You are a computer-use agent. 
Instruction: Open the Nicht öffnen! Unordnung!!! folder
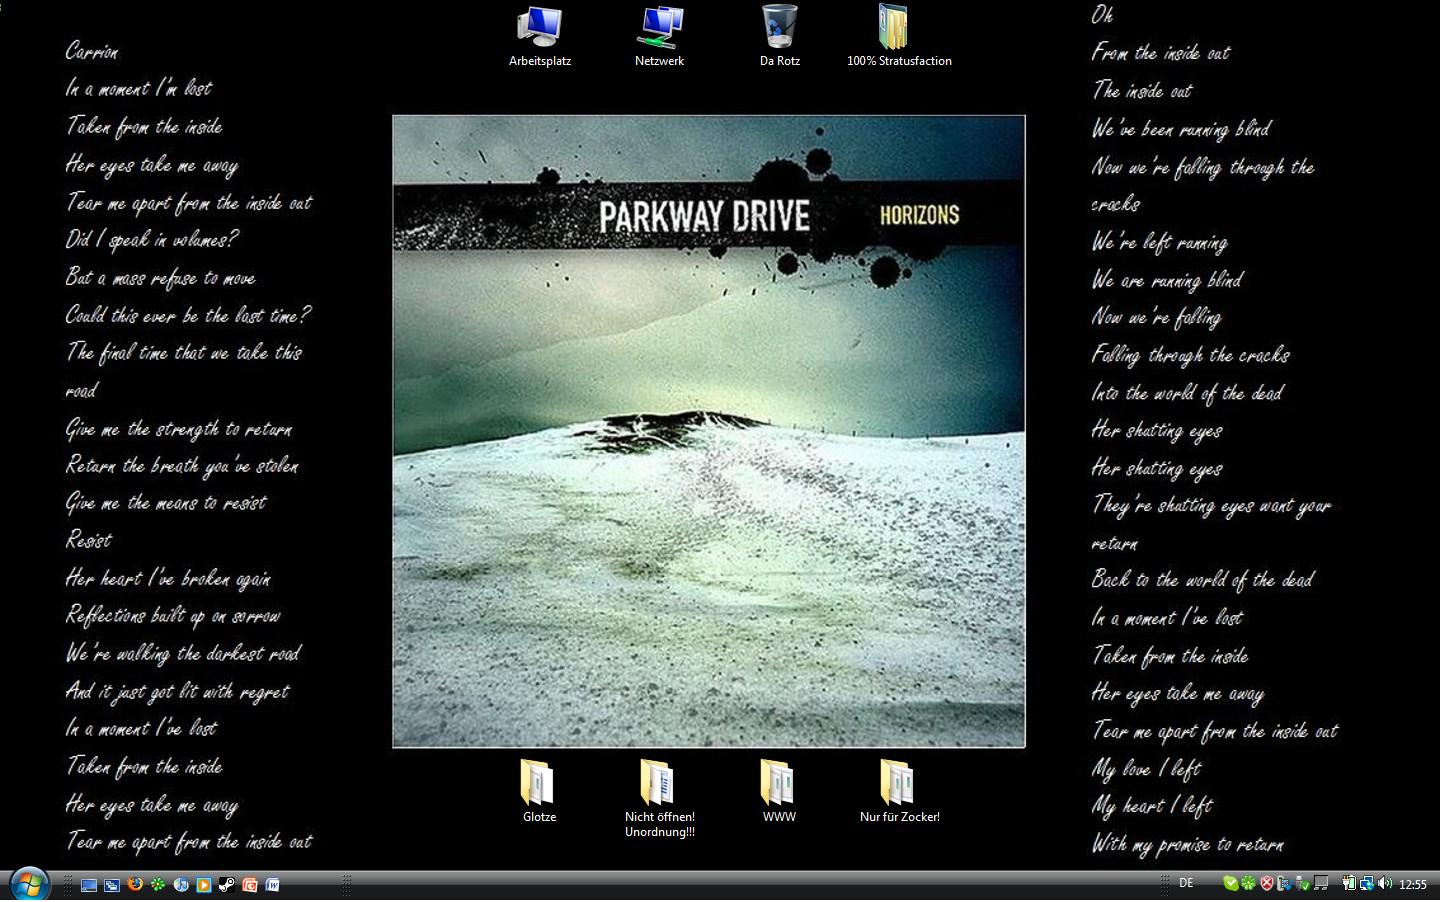[x=659, y=797]
